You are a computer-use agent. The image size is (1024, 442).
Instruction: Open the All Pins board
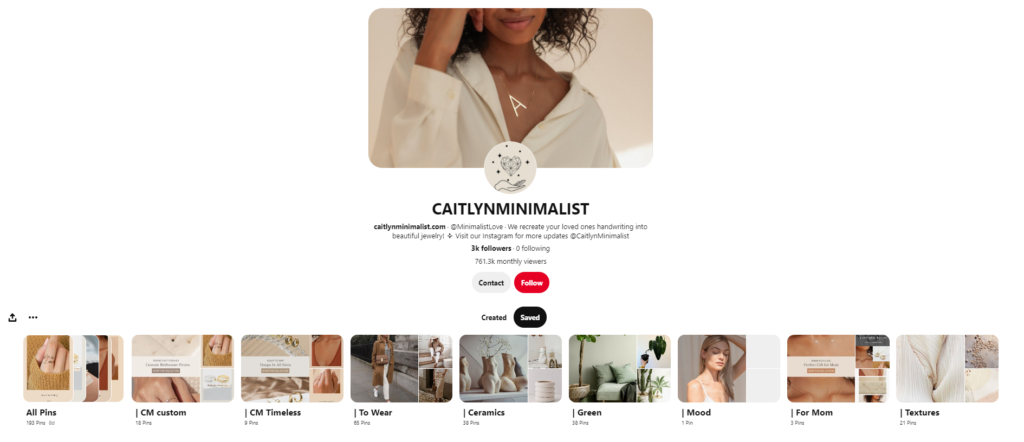[x=73, y=369]
